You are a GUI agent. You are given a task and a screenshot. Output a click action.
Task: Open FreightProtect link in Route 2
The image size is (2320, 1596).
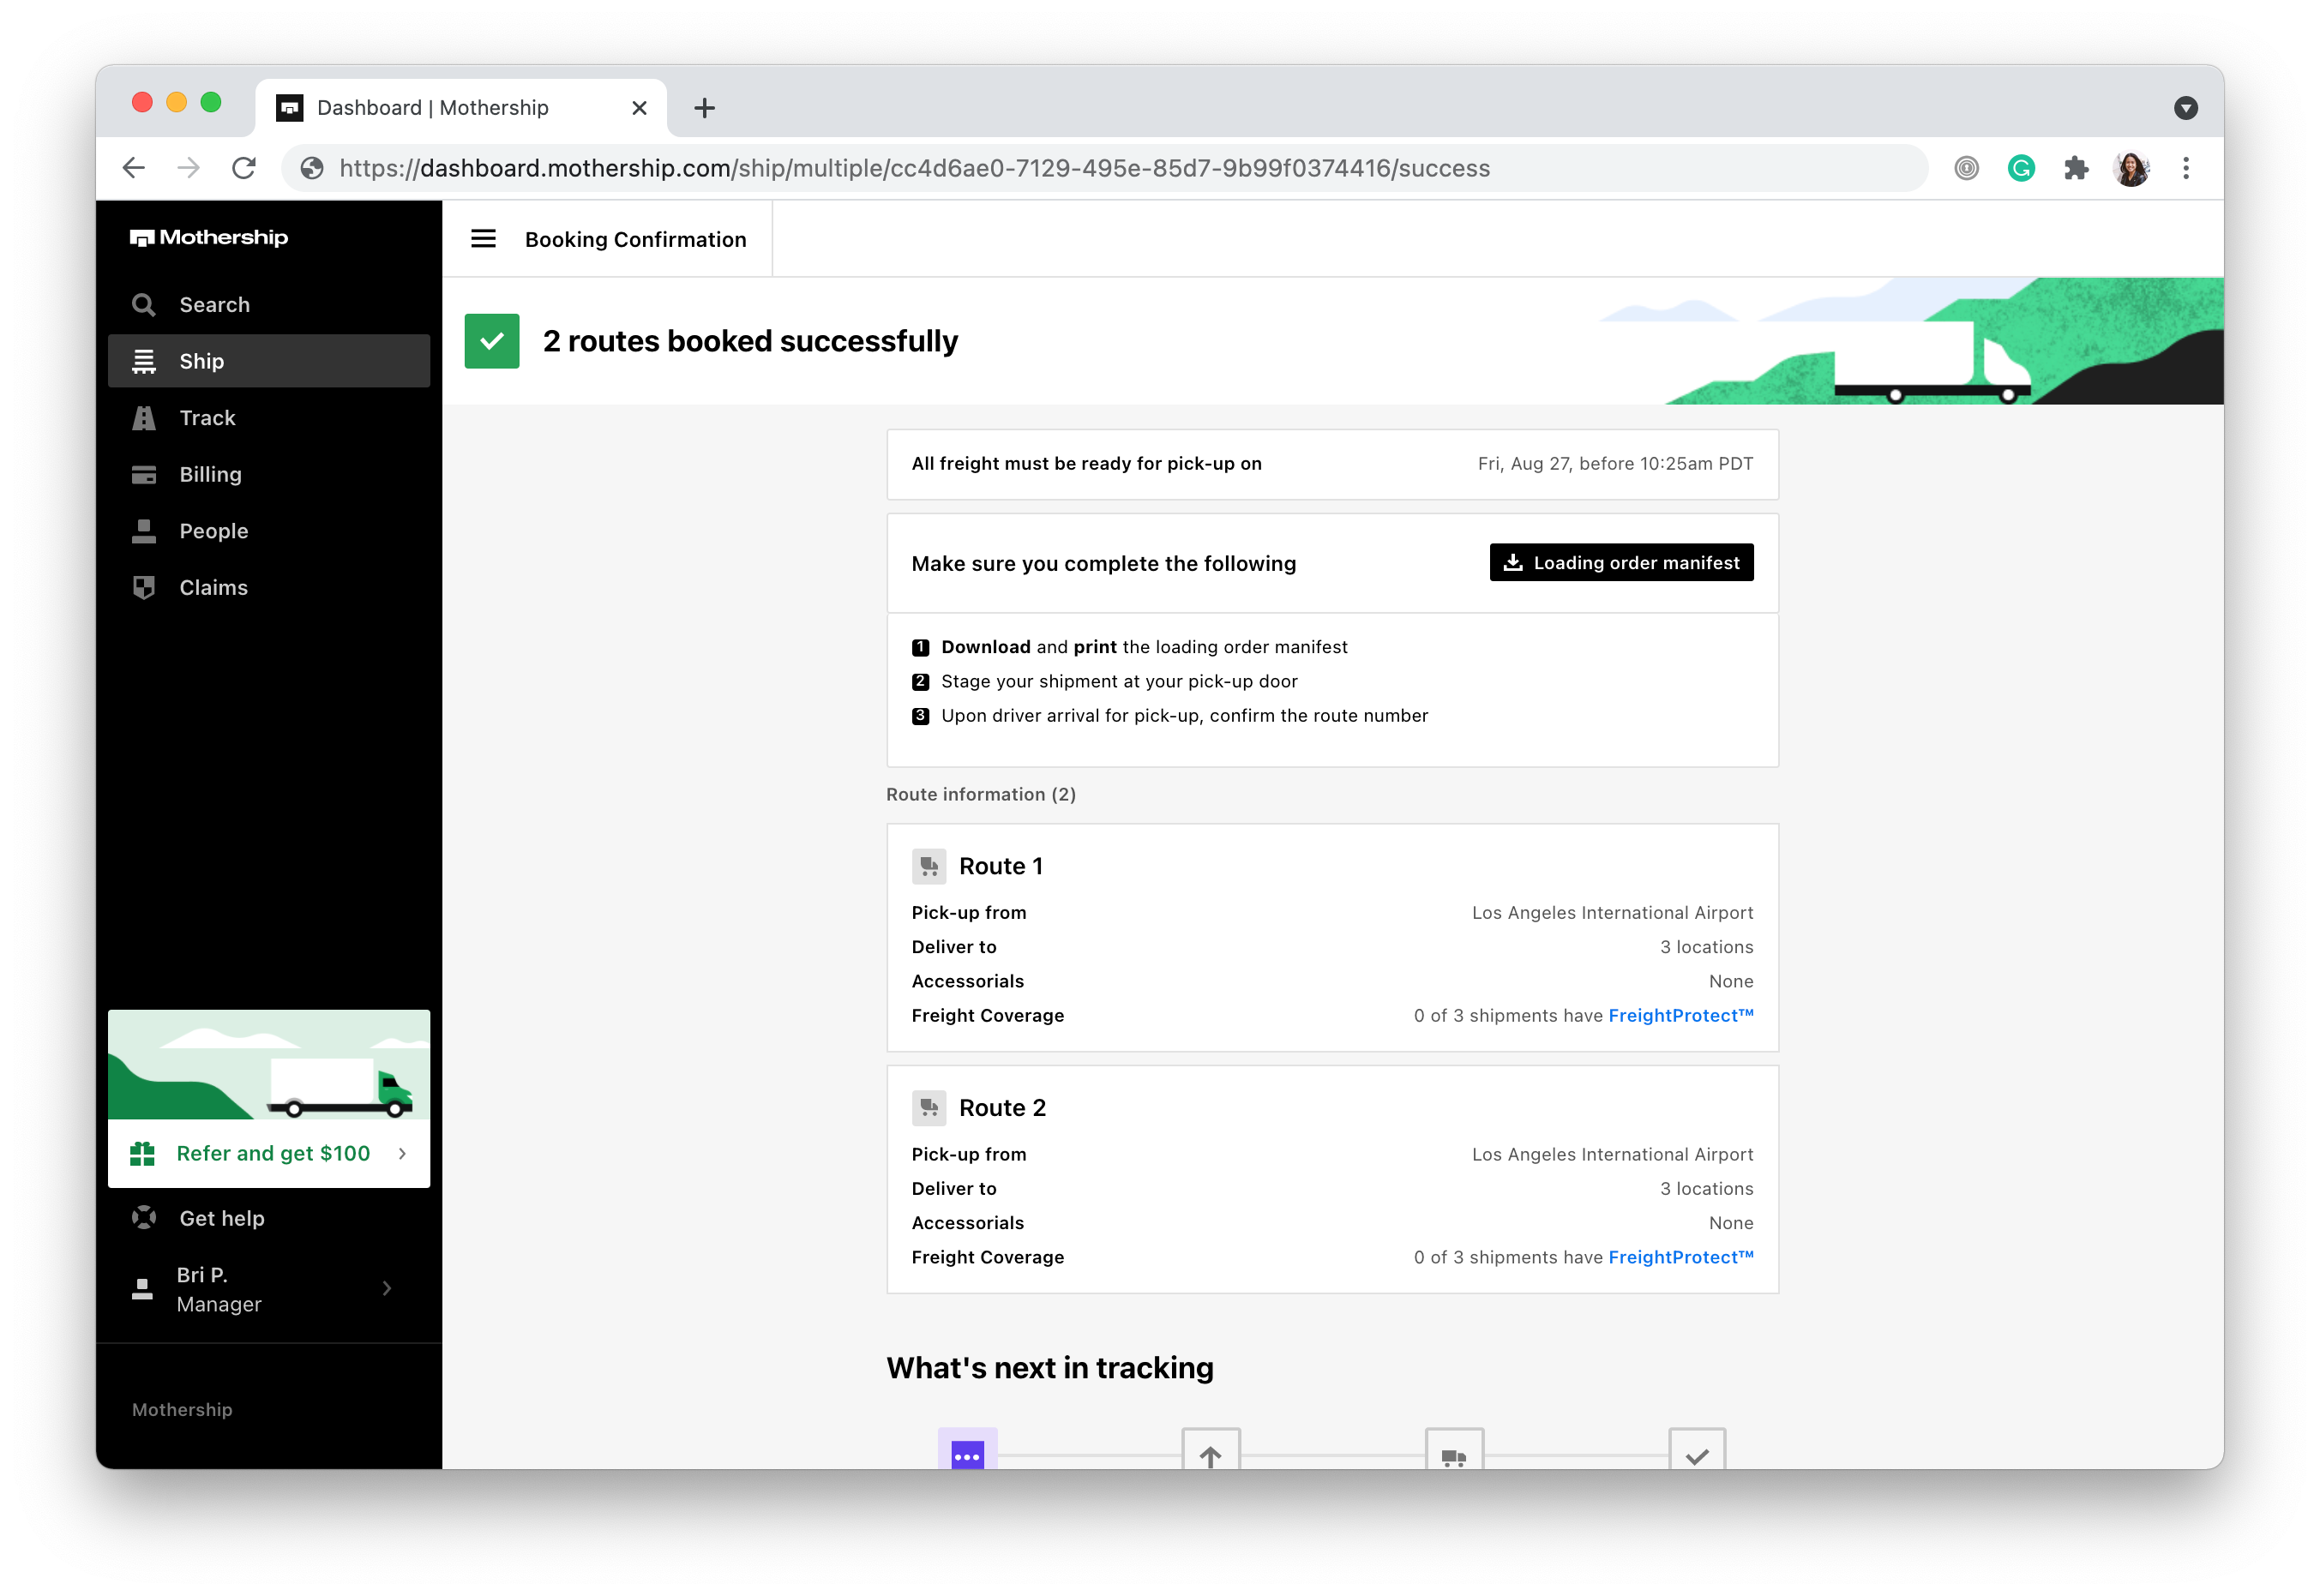pyautogui.click(x=1680, y=1257)
